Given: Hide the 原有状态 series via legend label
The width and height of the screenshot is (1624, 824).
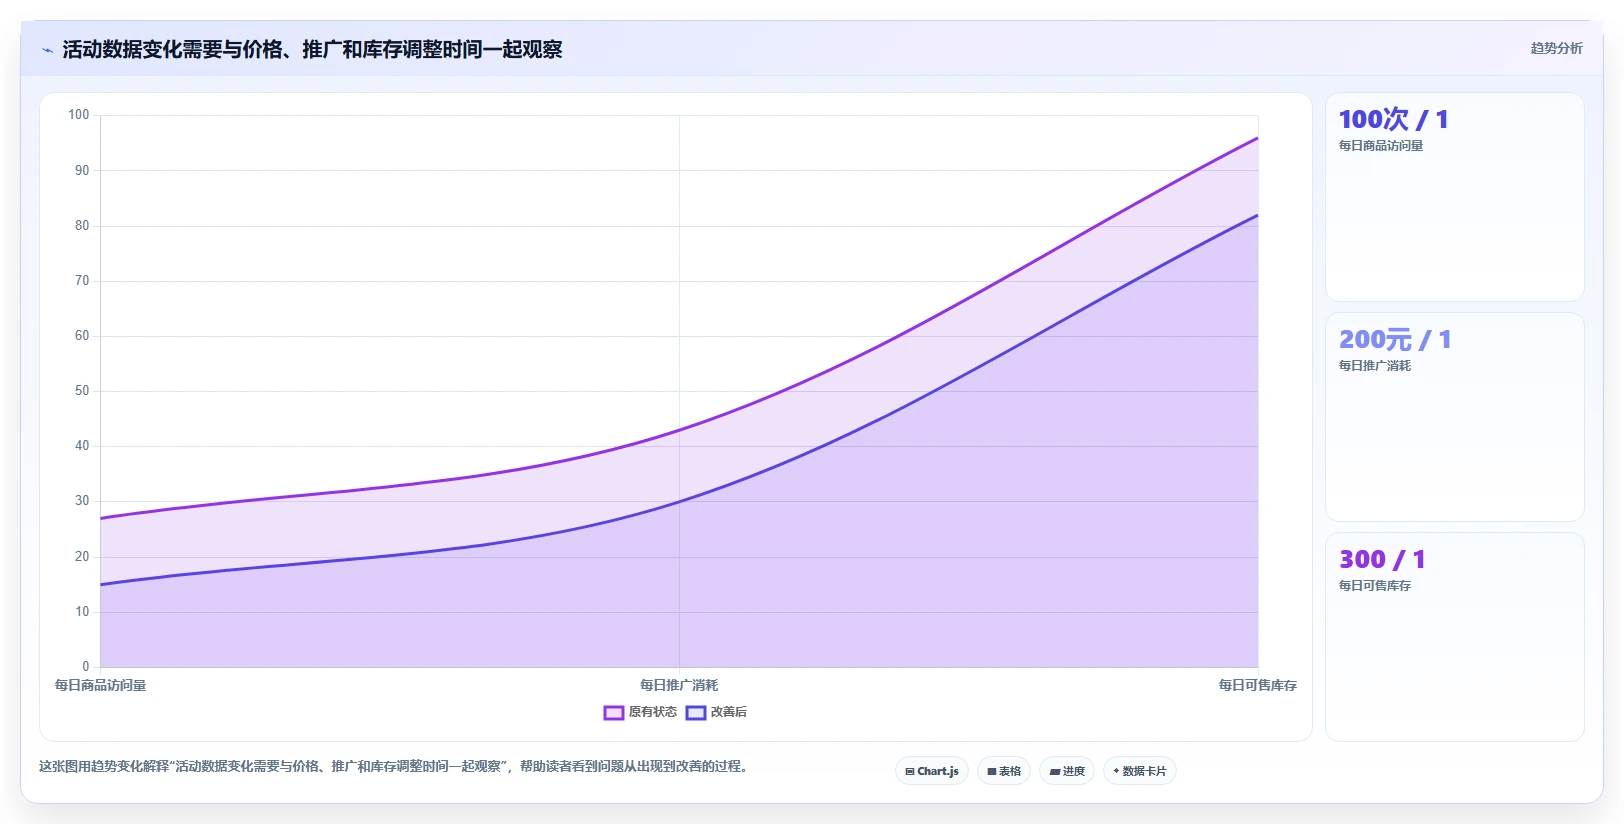Looking at the screenshot, I should (652, 712).
